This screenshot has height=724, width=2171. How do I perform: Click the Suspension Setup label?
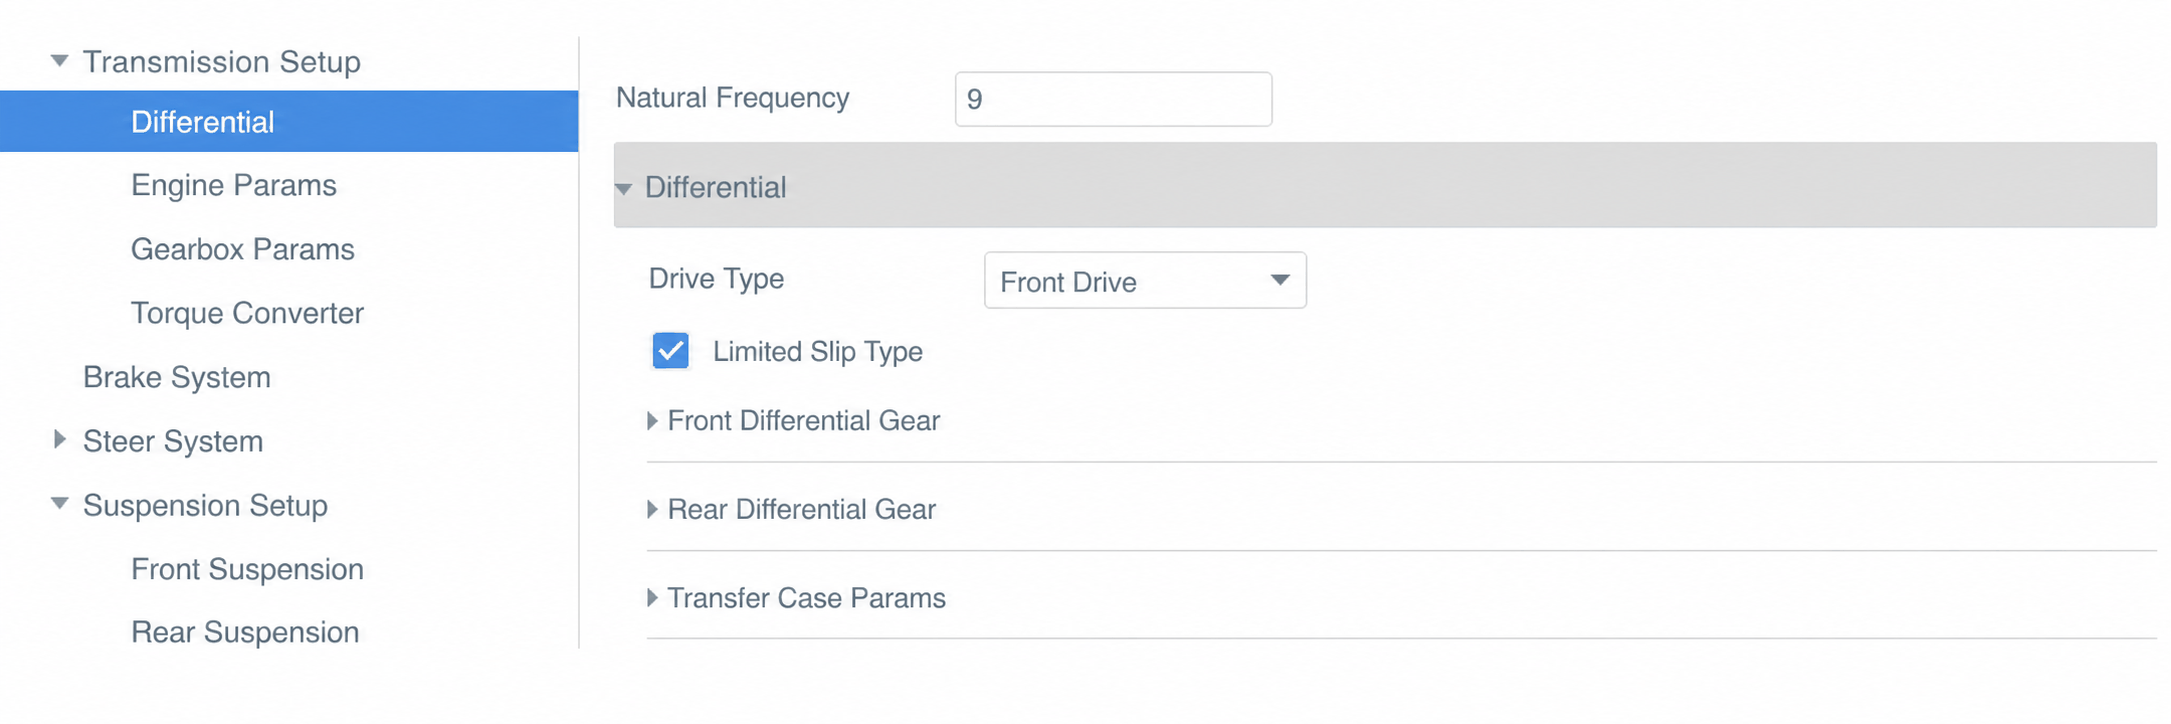205,505
